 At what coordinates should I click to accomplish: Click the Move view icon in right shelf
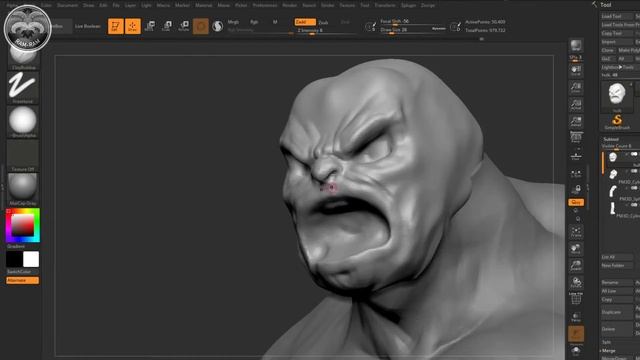576,249
